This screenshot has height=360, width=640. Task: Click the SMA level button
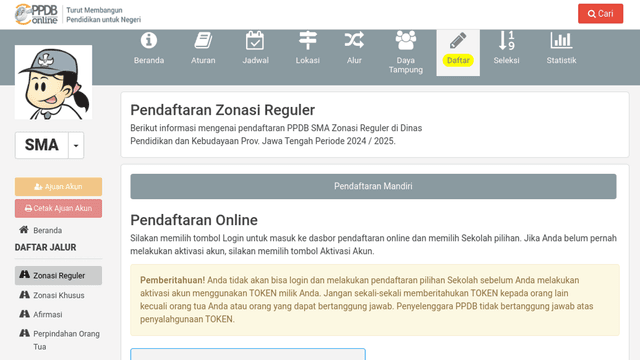[x=42, y=145]
